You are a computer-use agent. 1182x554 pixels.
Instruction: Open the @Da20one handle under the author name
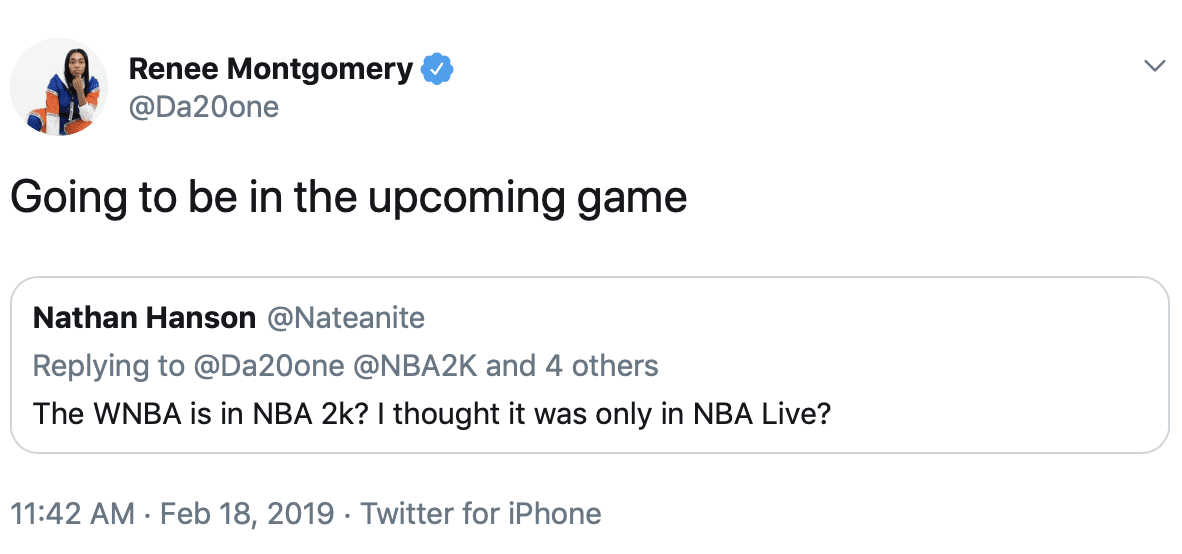(204, 106)
